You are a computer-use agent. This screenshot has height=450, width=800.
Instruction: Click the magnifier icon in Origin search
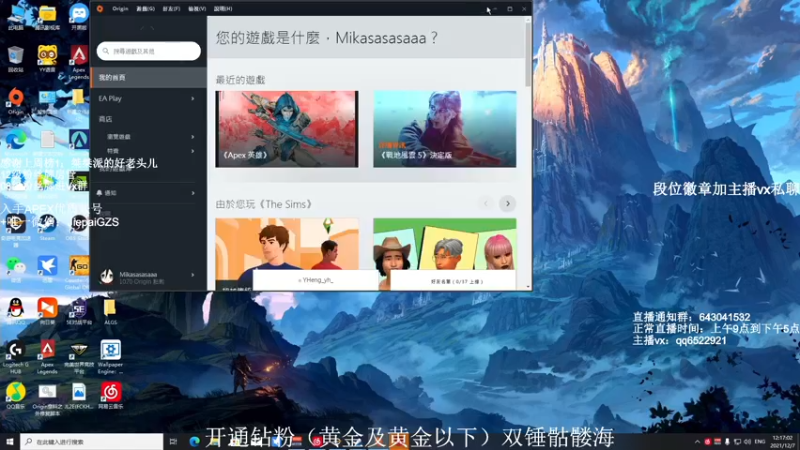click(x=106, y=51)
